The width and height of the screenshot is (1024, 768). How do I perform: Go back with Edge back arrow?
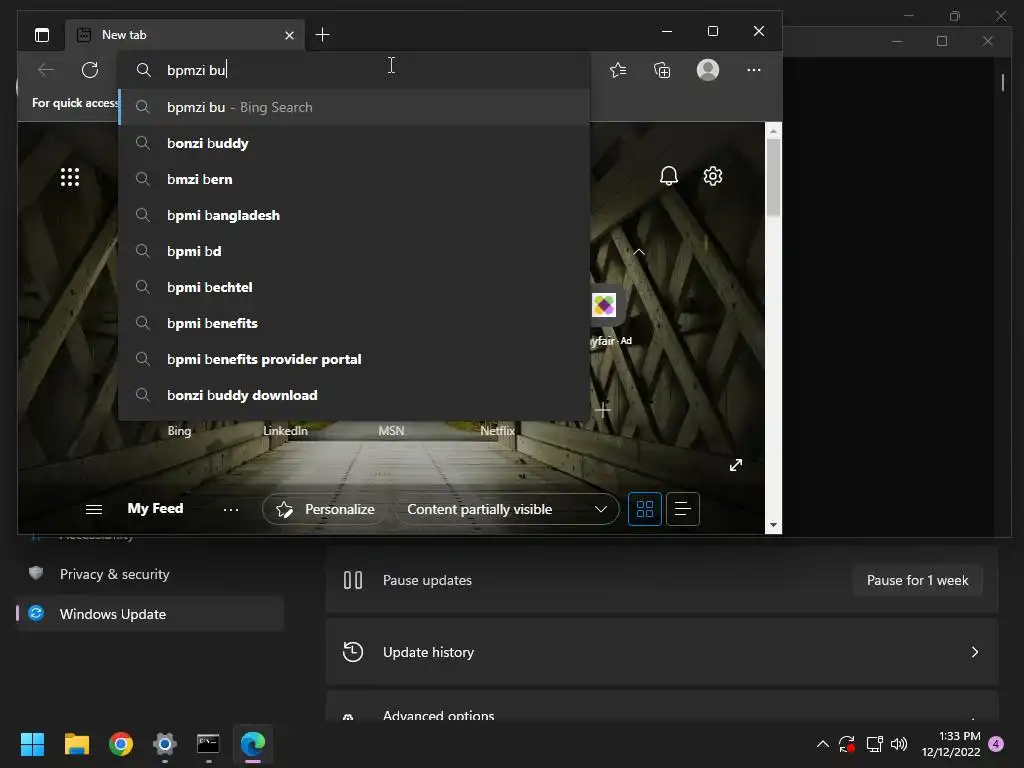coord(46,70)
